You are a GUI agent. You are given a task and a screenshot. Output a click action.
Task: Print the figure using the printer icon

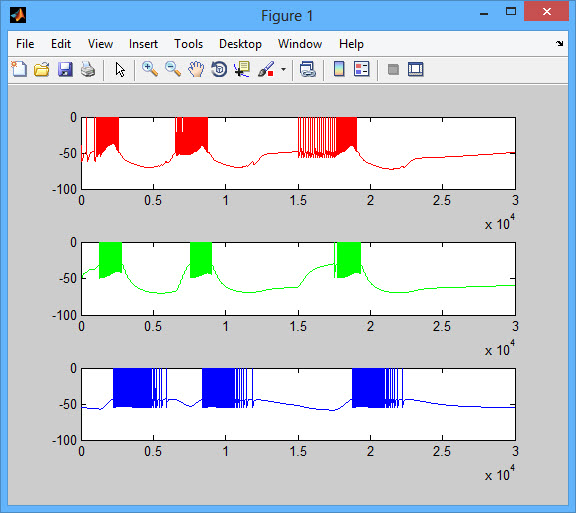[88, 69]
